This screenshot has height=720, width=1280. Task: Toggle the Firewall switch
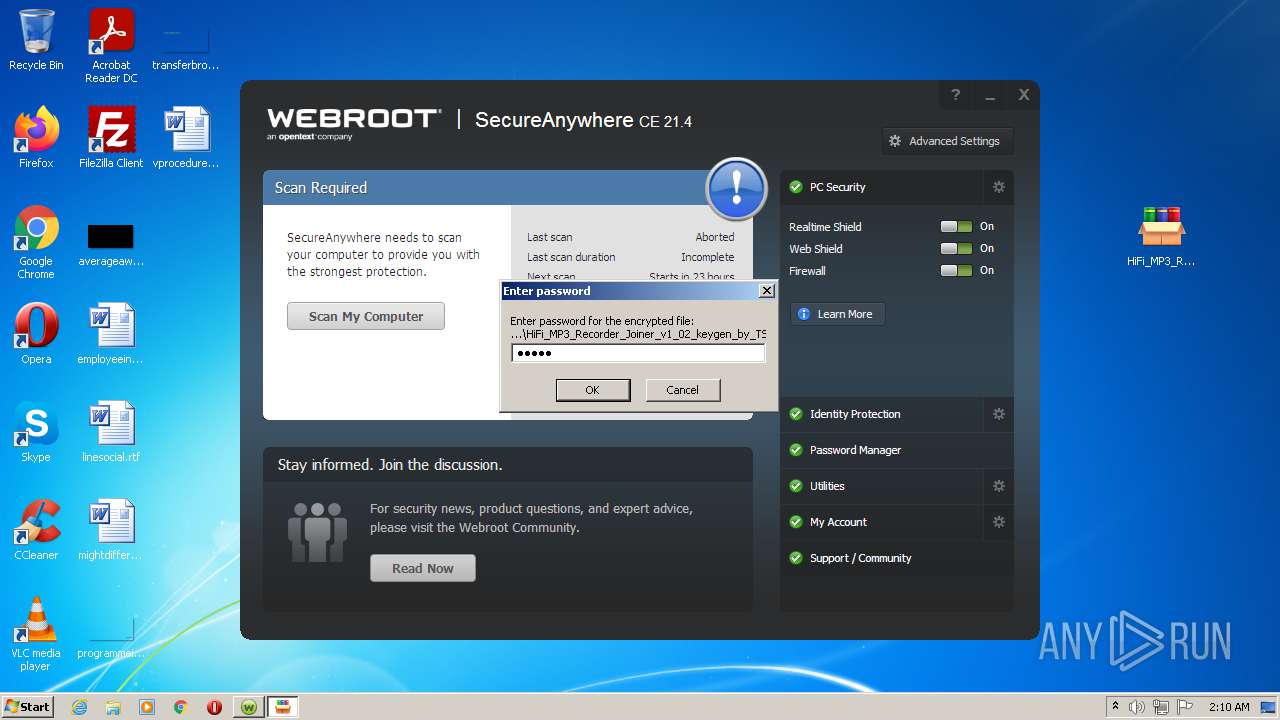(956, 271)
